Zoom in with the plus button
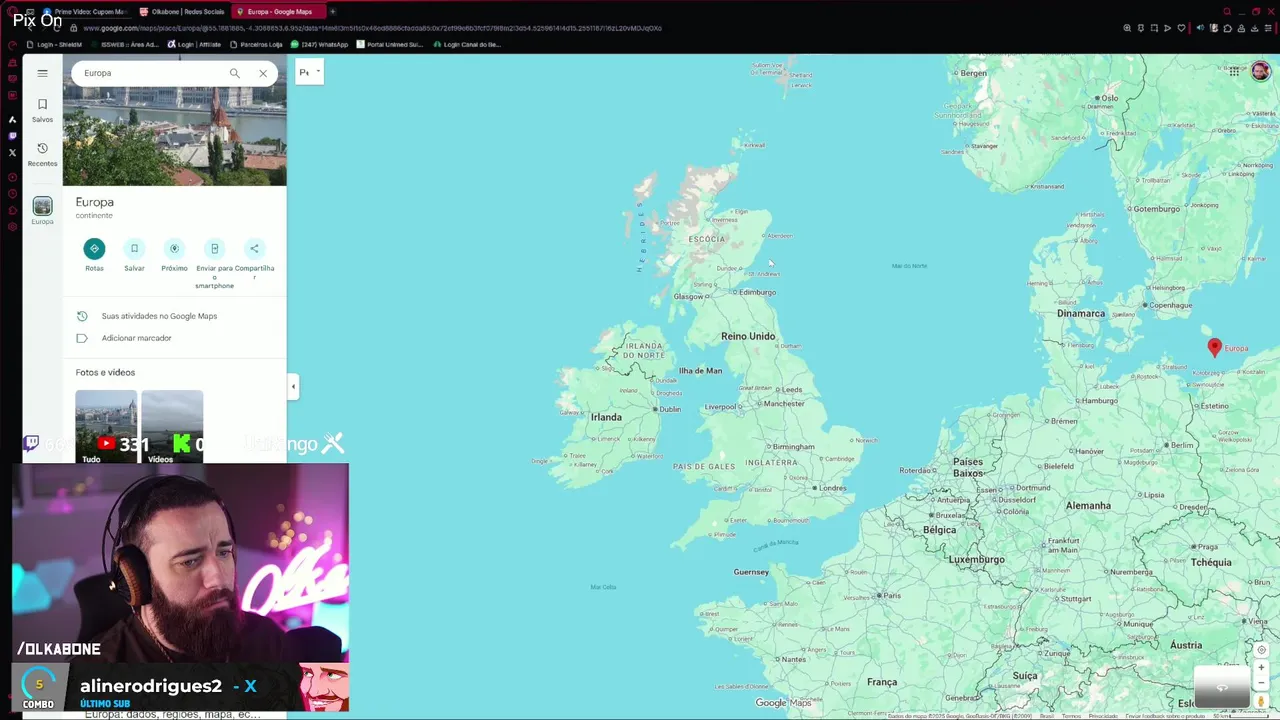Image resolution: width=1280 pixels, height=720 pixels. coord(1261,667)
